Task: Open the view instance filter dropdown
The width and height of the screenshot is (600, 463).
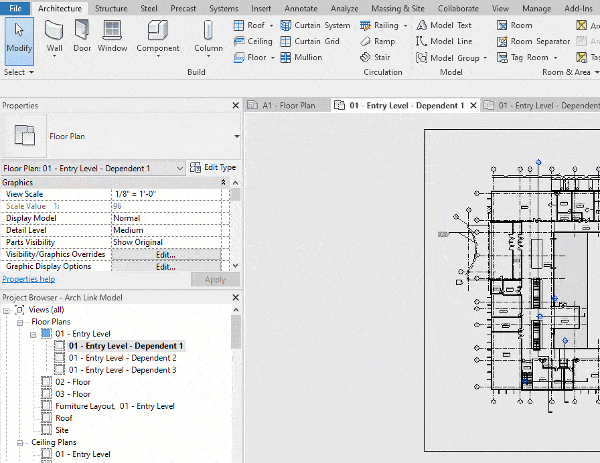Action: (180, 168)
